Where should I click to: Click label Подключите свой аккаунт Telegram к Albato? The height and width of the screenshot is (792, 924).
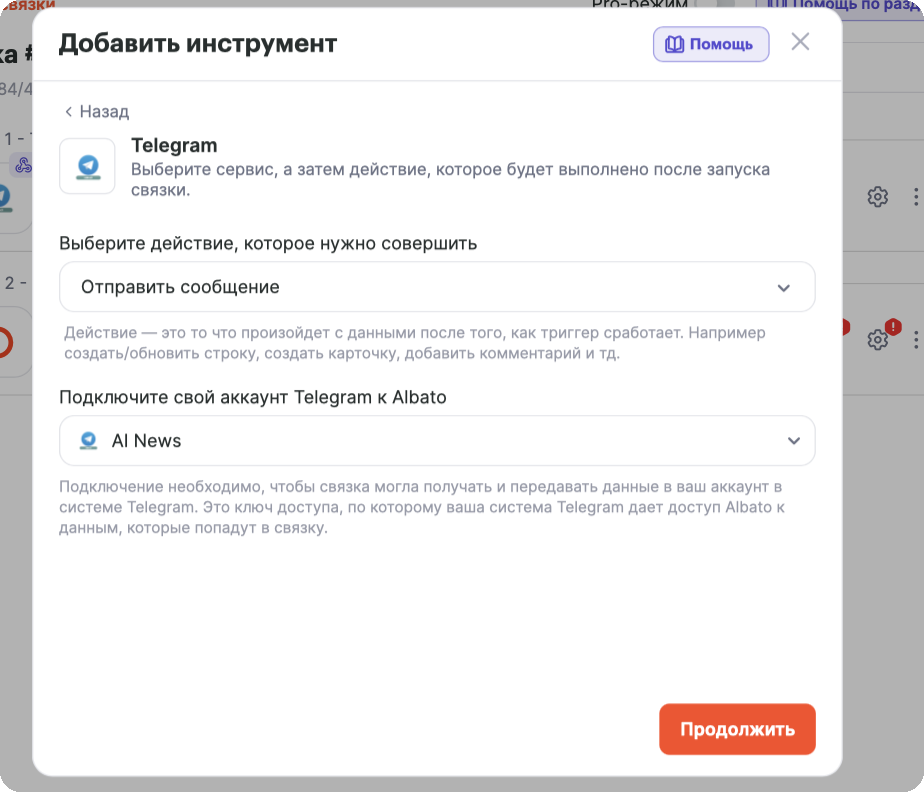pyautogui.click(x=253, y=397)
